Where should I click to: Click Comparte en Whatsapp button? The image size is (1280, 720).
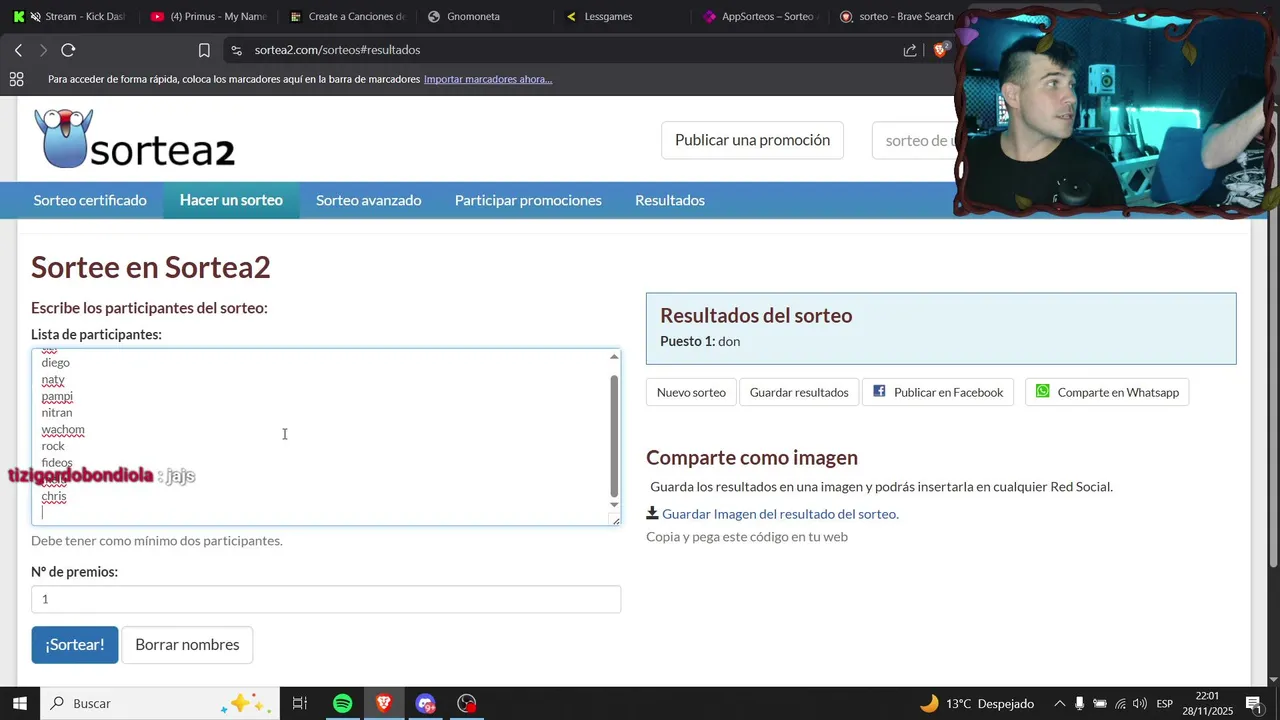(1107, 392)
